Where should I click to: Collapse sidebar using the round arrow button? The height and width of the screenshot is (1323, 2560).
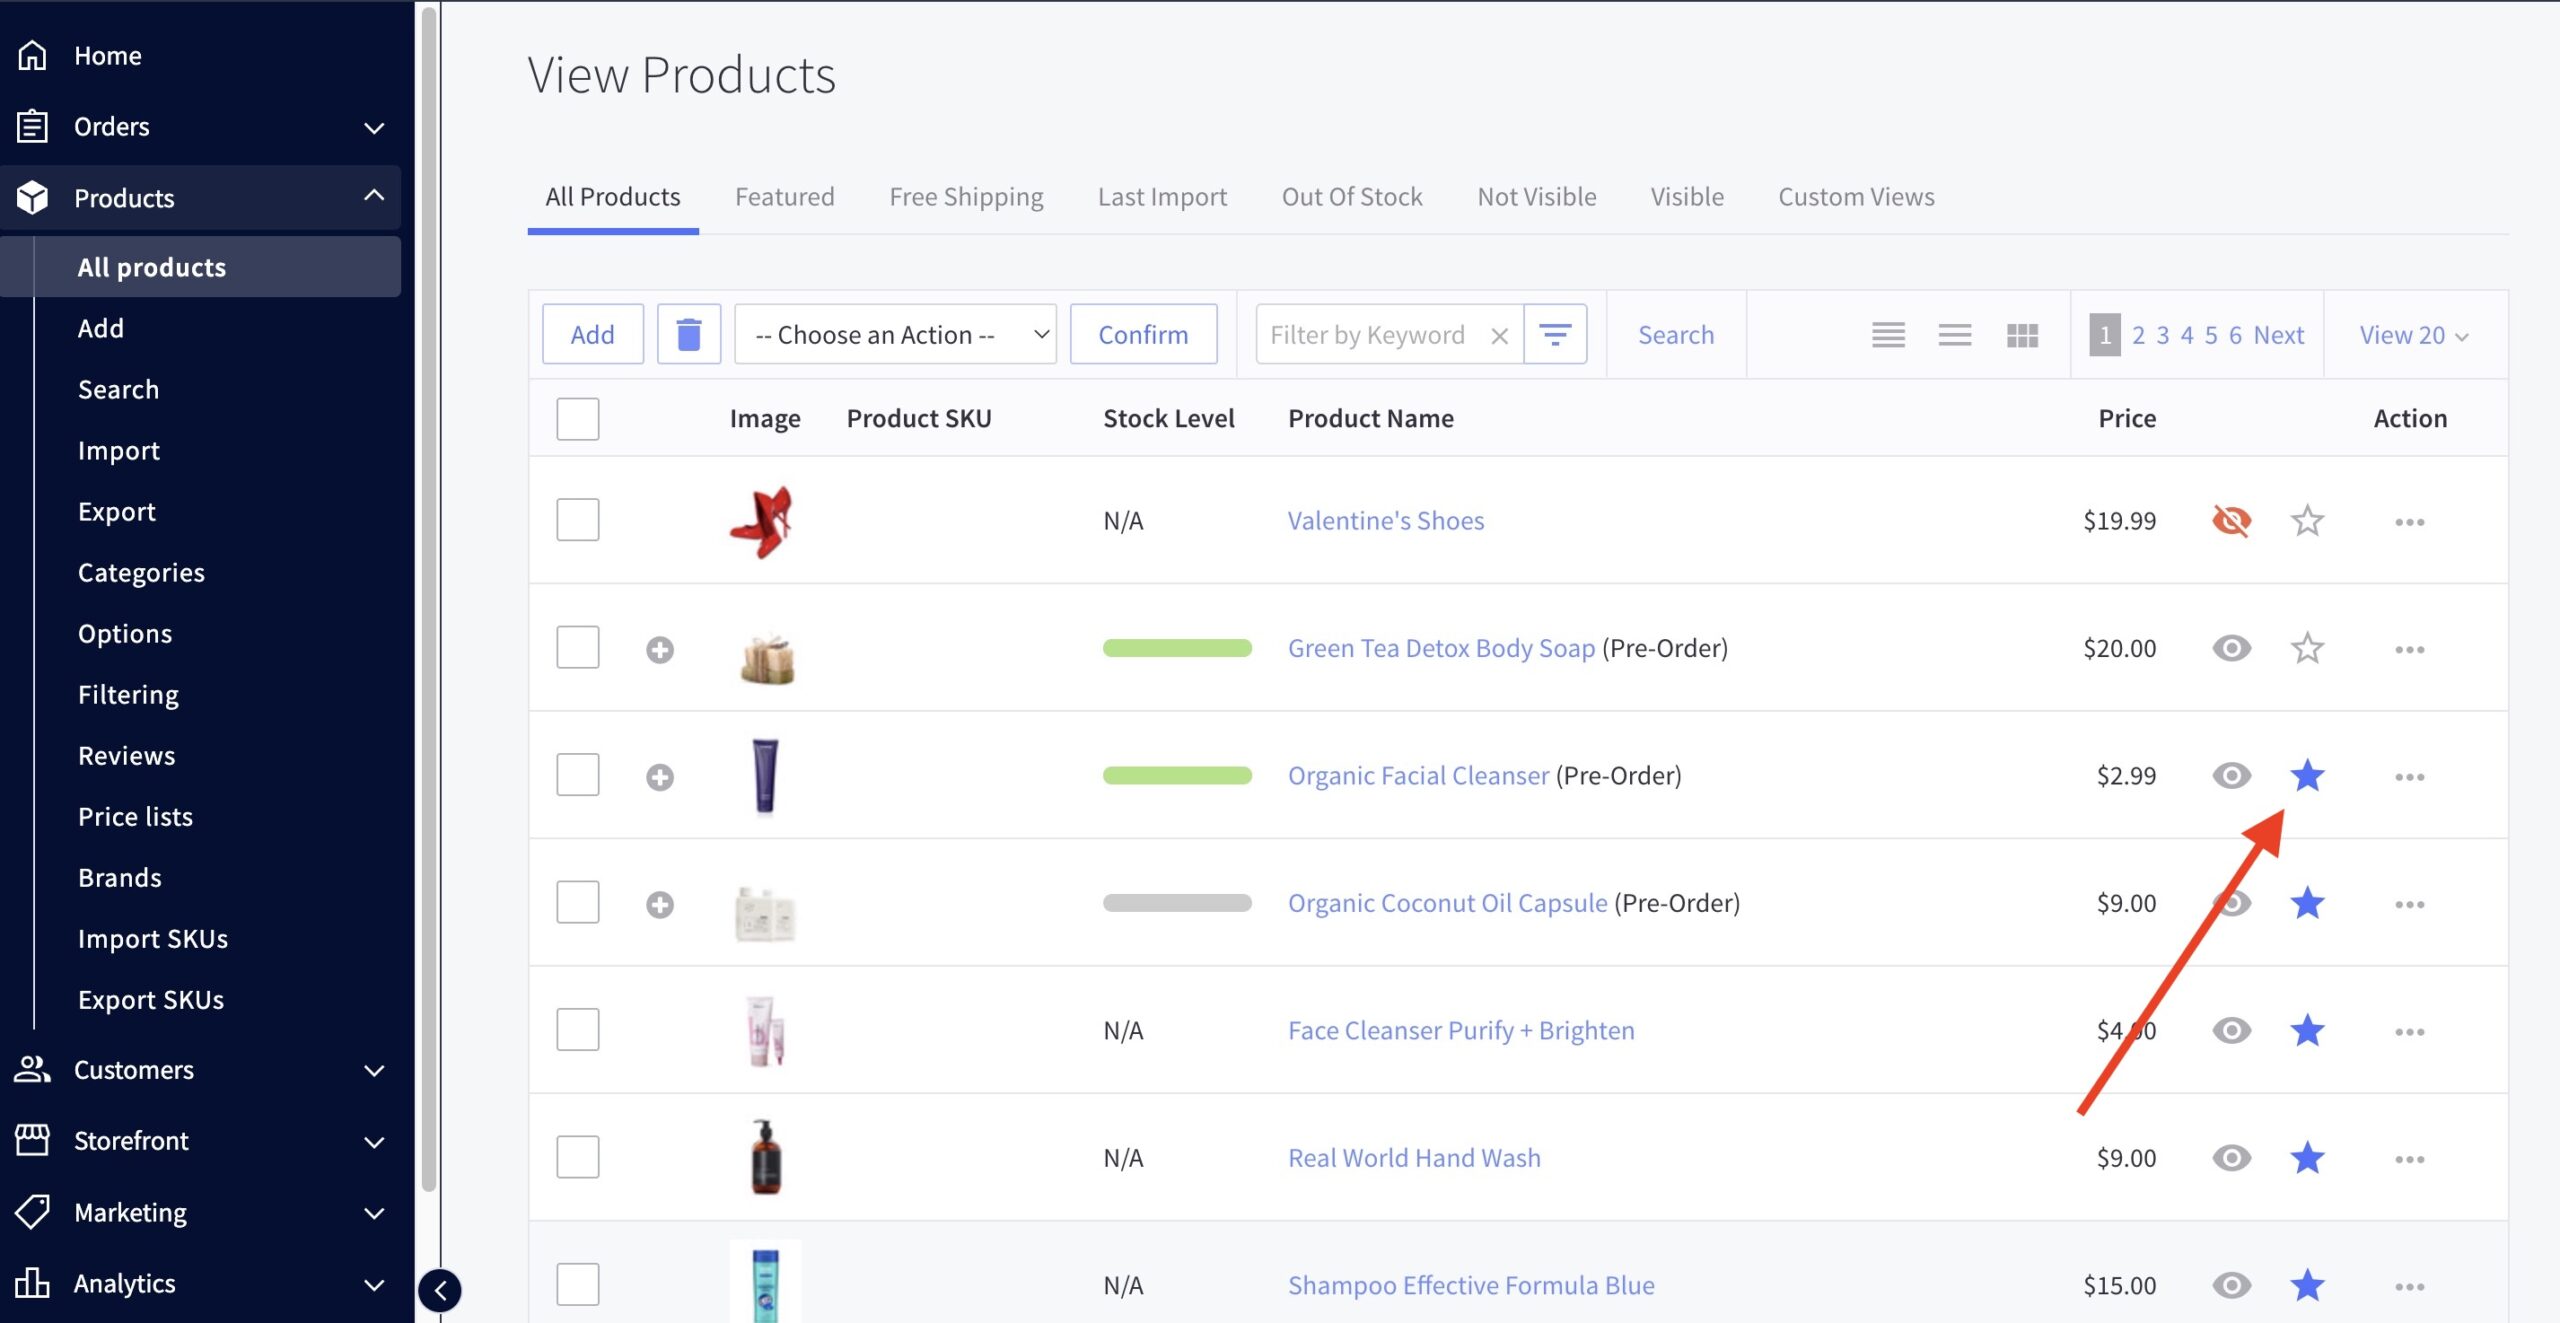click(x=440, y=1289)
